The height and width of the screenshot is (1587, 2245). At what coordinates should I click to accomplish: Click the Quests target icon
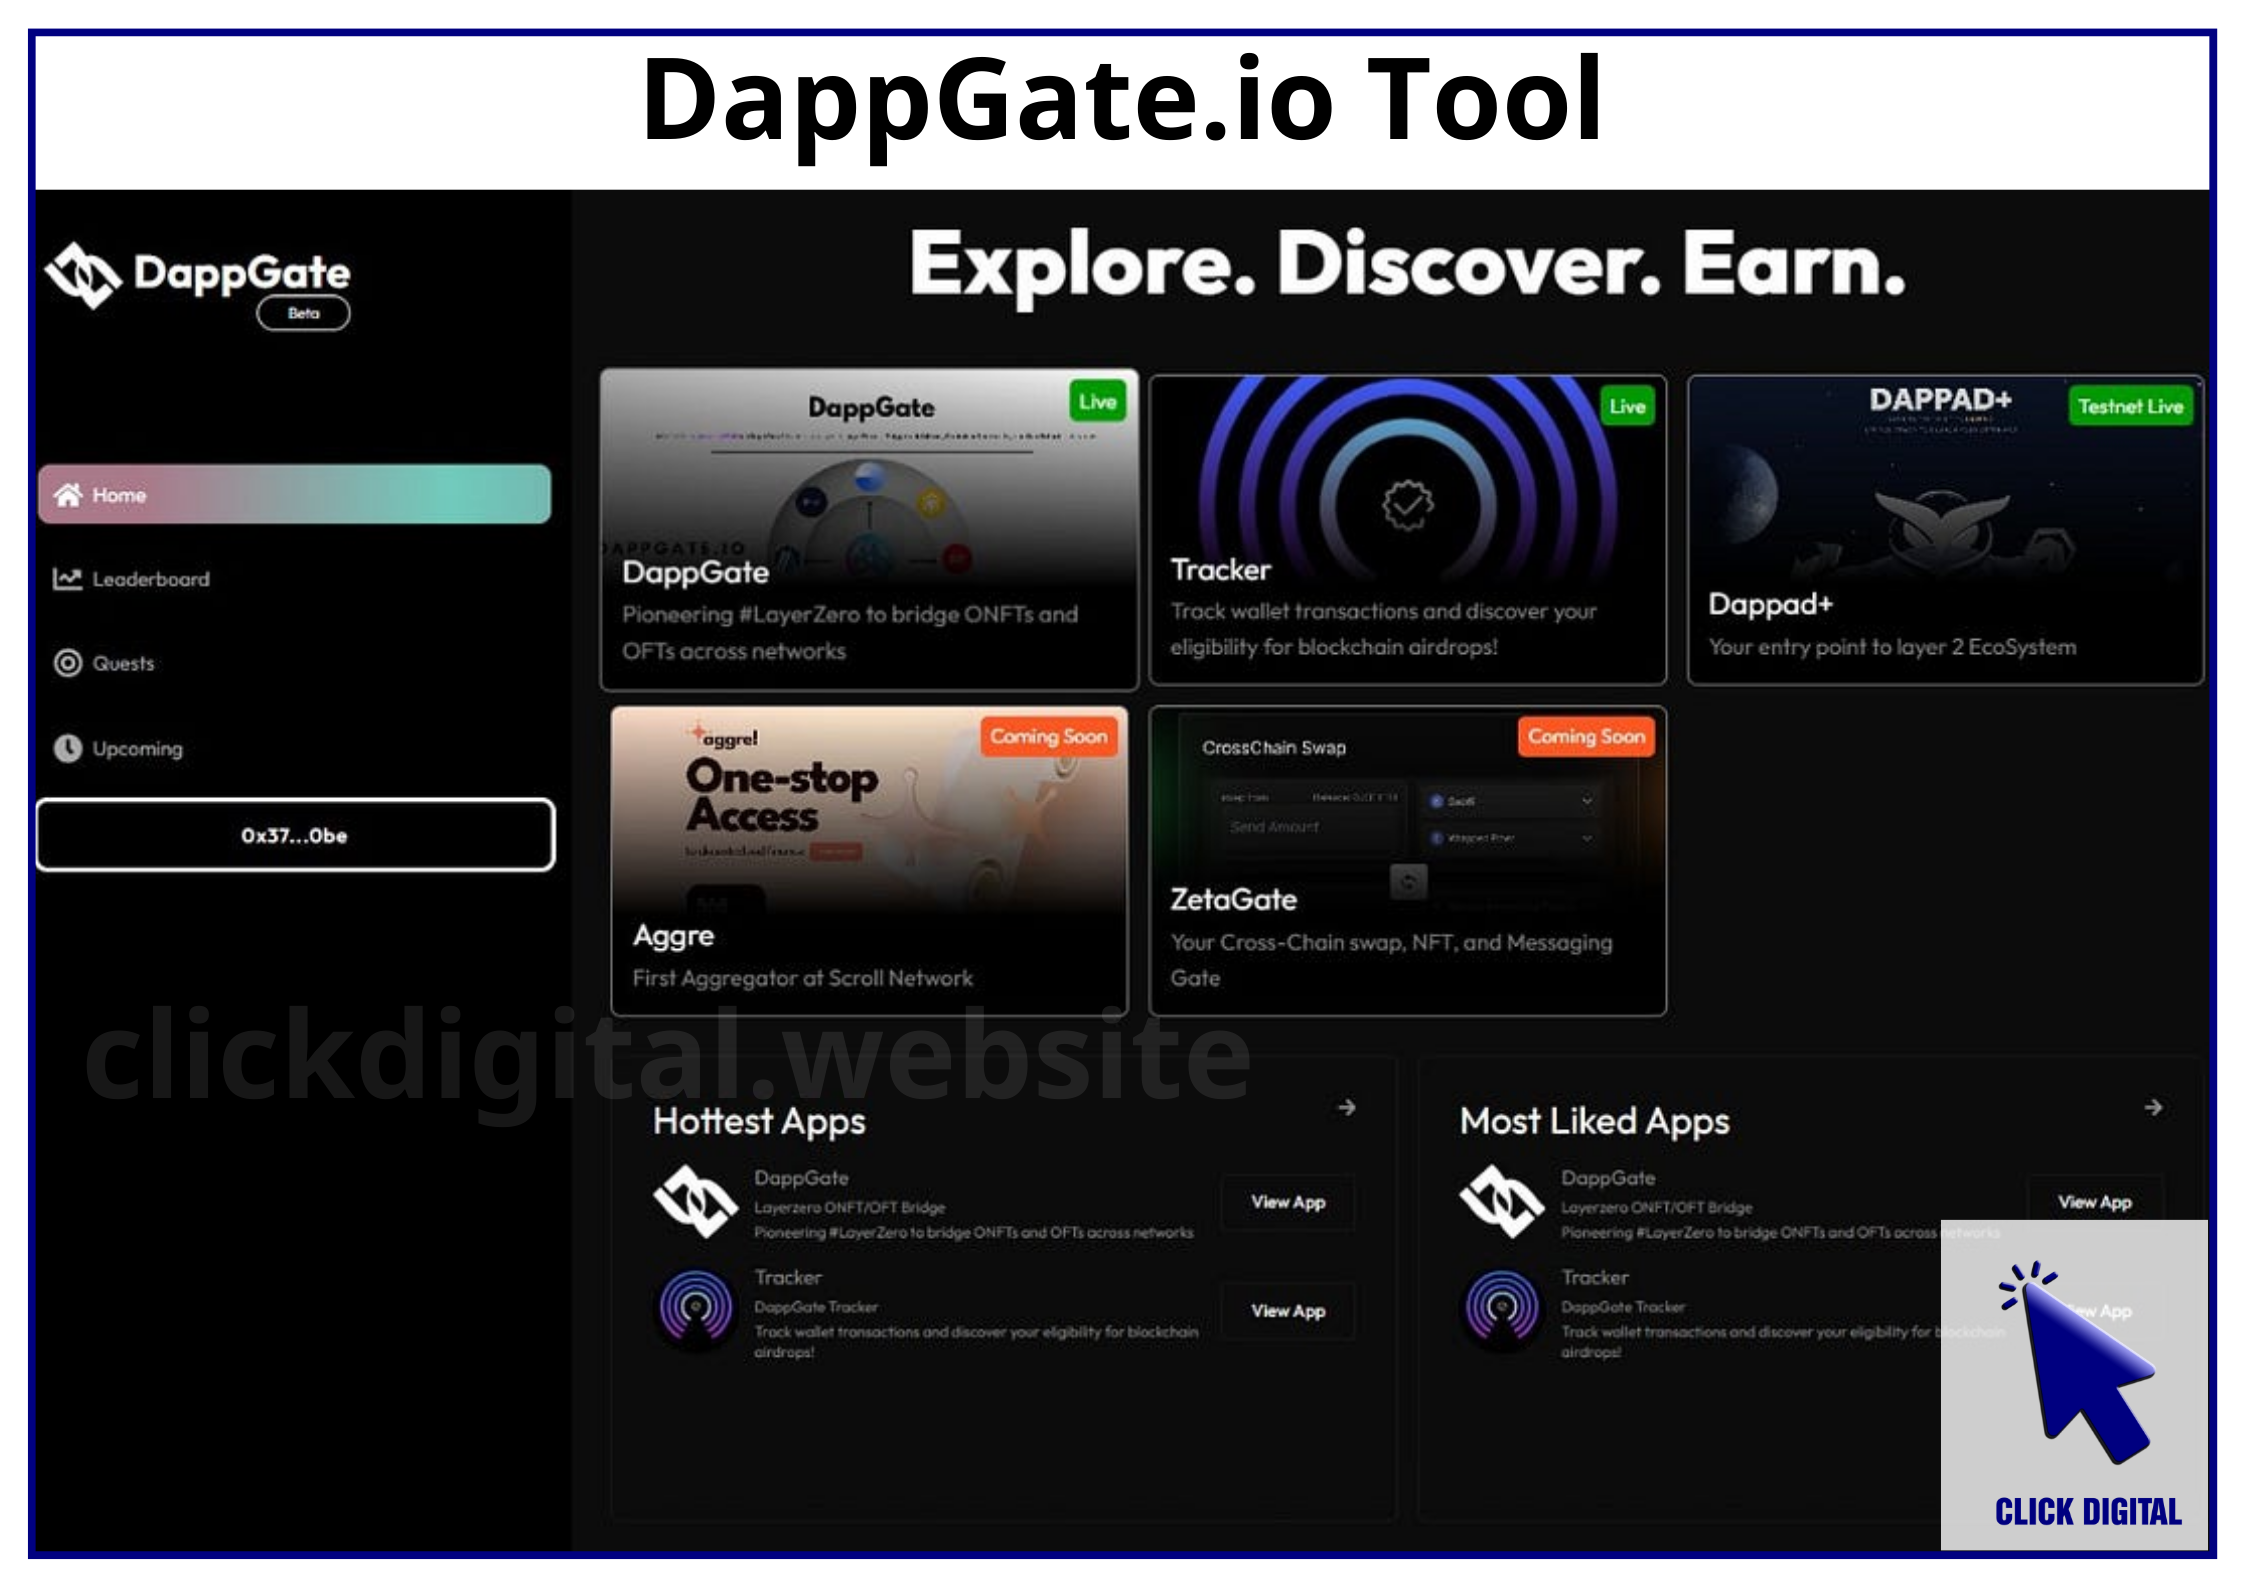click(x=68, y=663)
